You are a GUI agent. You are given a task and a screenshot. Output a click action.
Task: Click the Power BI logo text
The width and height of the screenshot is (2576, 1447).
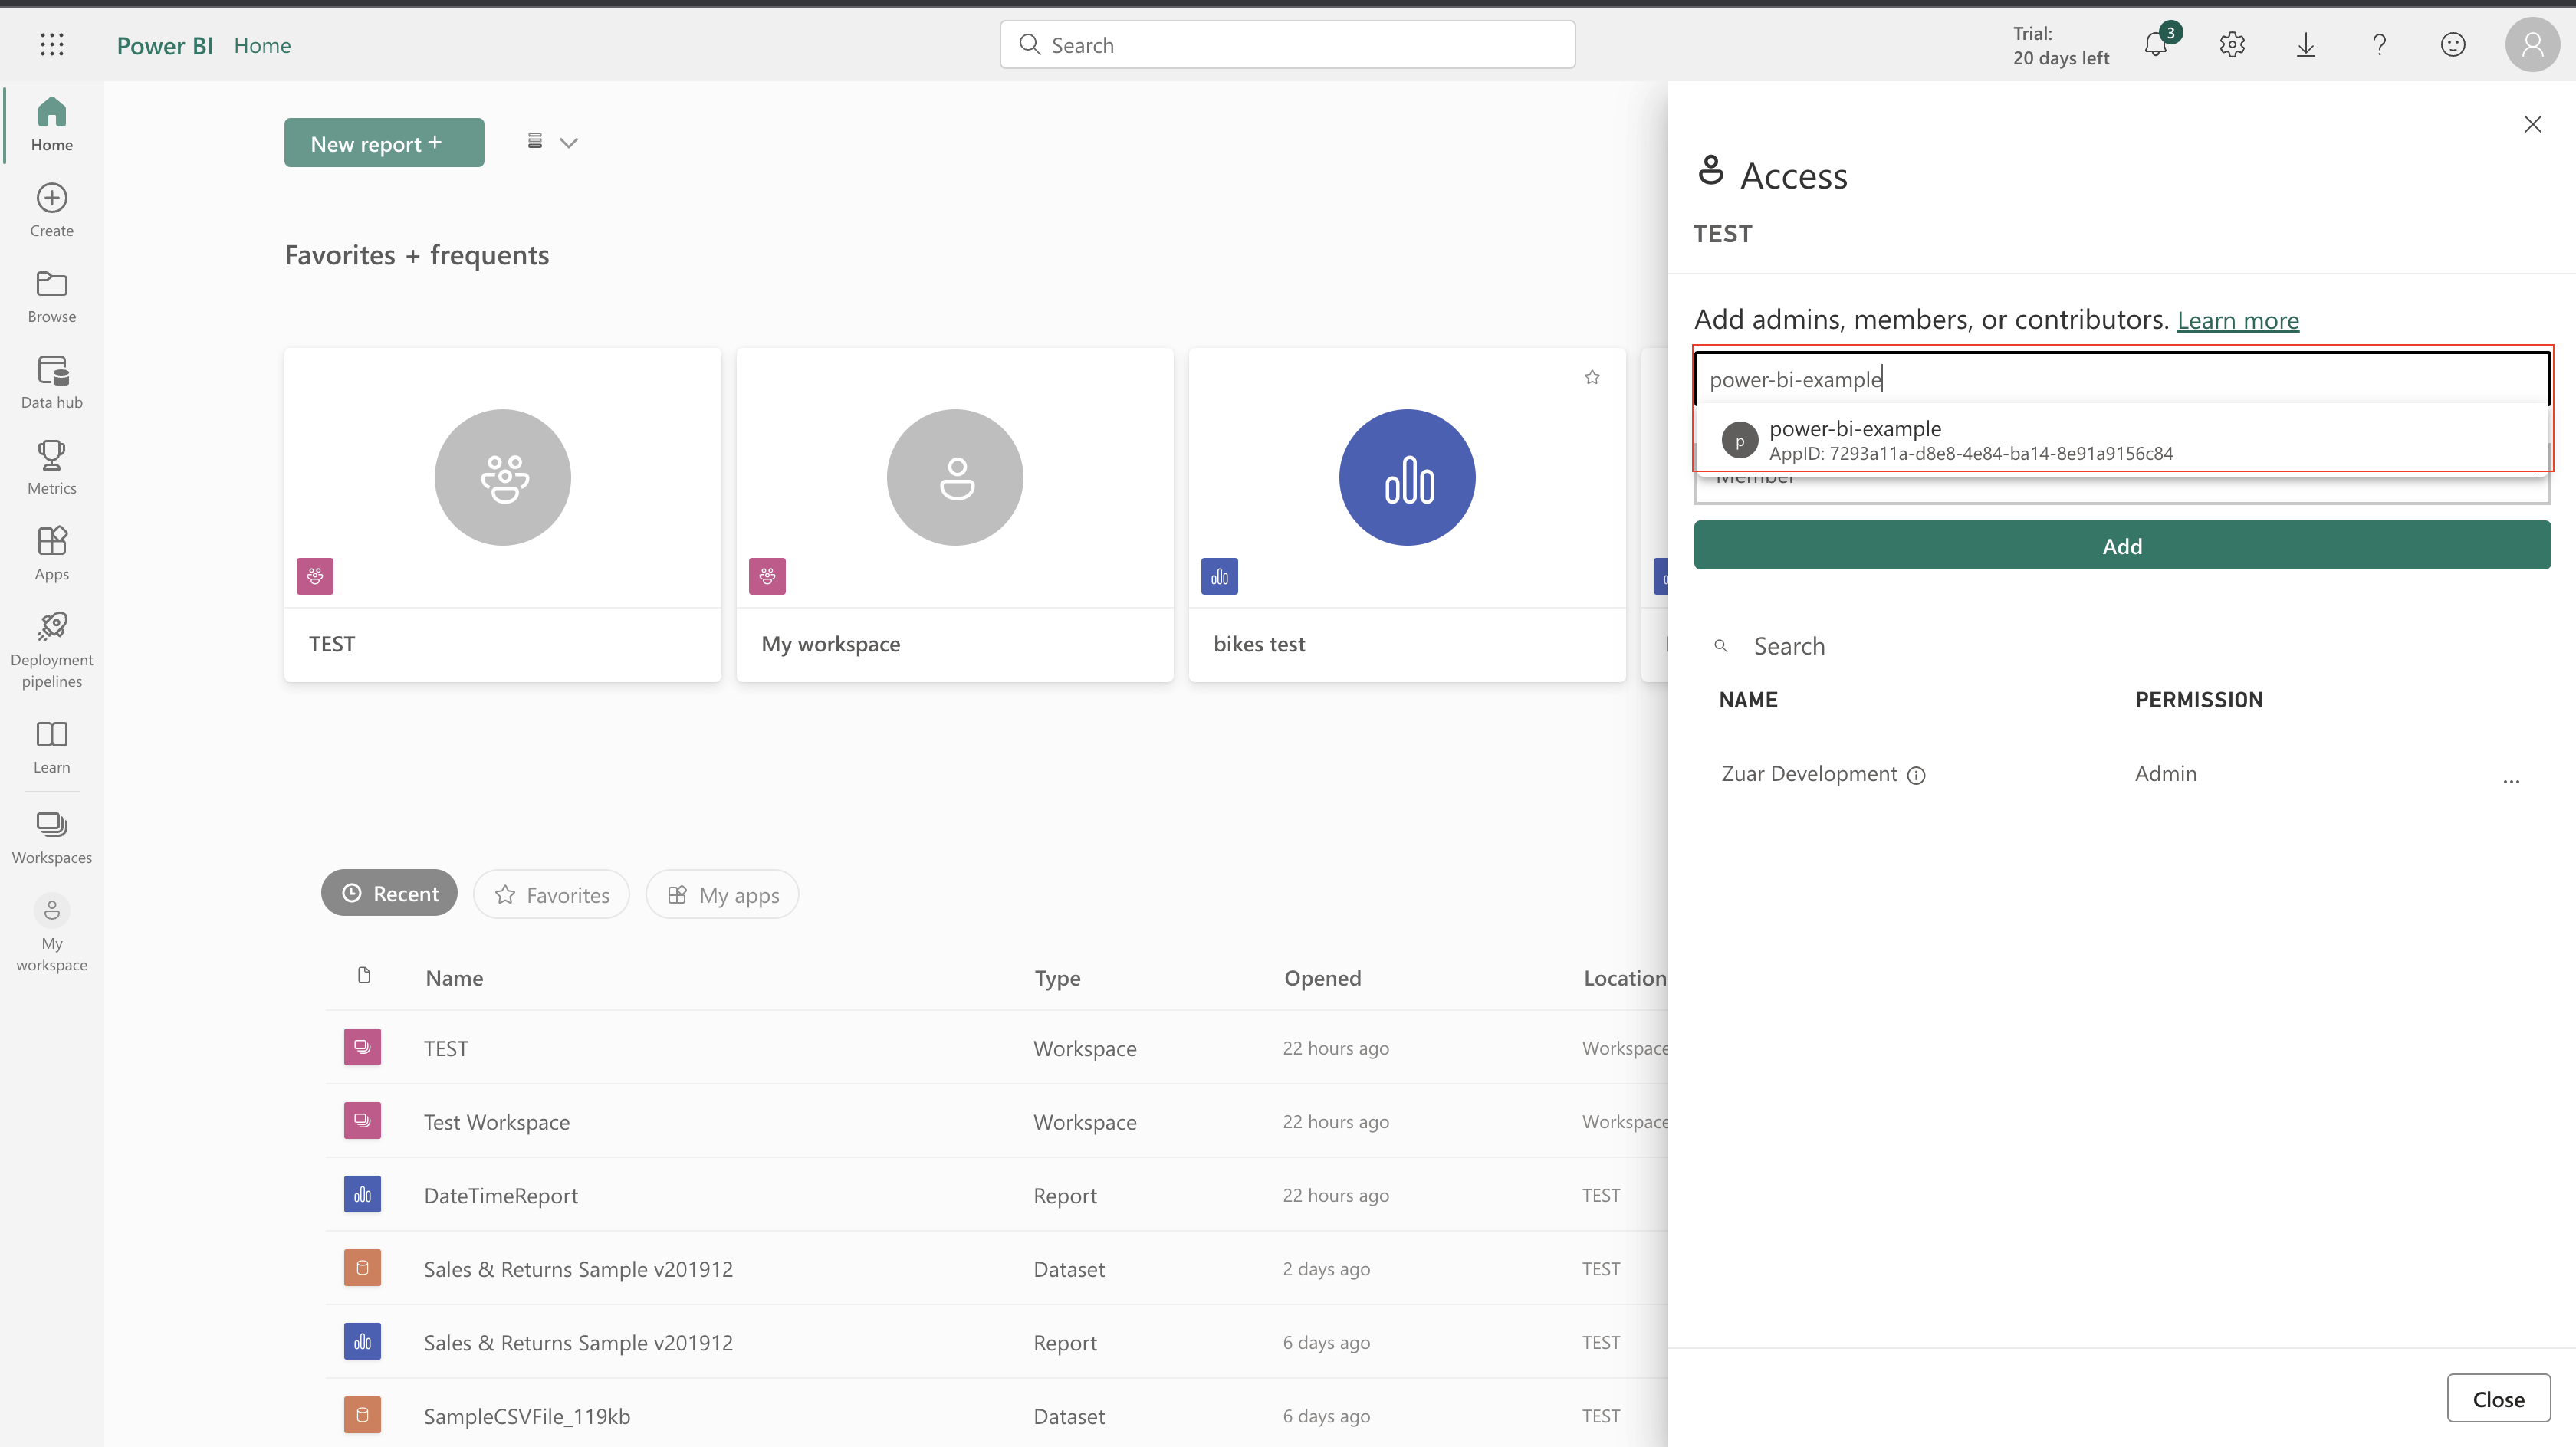tap(165, 46)
